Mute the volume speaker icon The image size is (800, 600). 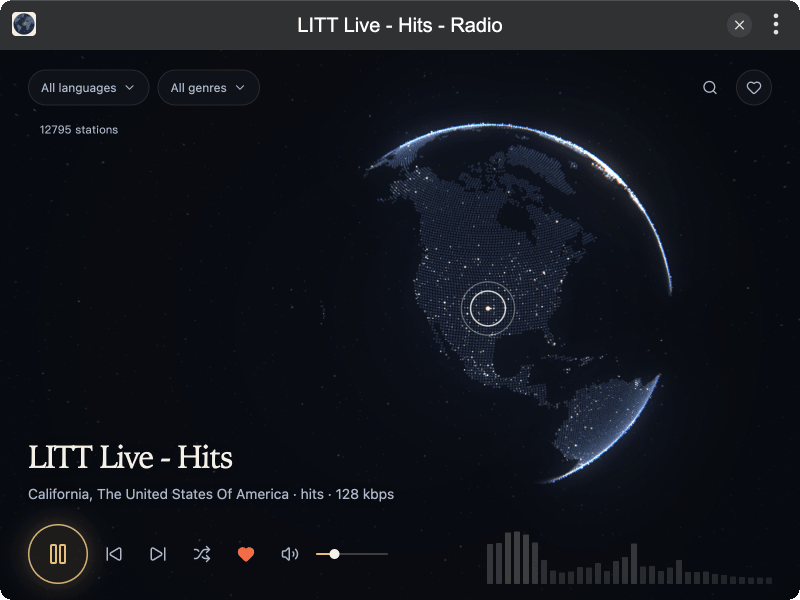click(290, 554)
